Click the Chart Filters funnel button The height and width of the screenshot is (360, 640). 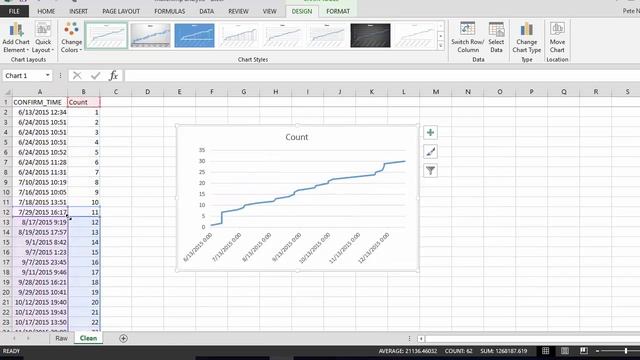[x=430, y=171]
